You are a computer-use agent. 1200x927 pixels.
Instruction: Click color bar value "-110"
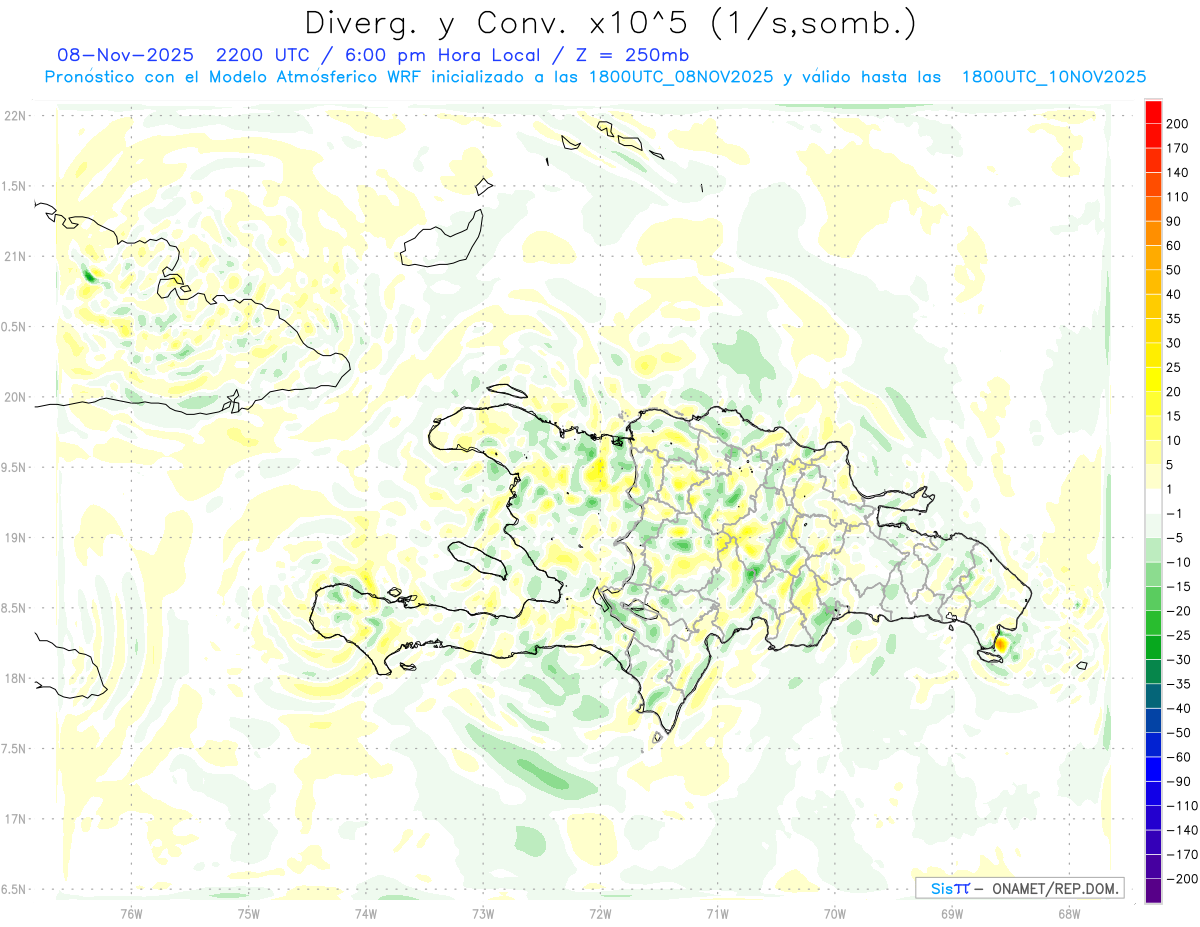(x=1182, y=805)
